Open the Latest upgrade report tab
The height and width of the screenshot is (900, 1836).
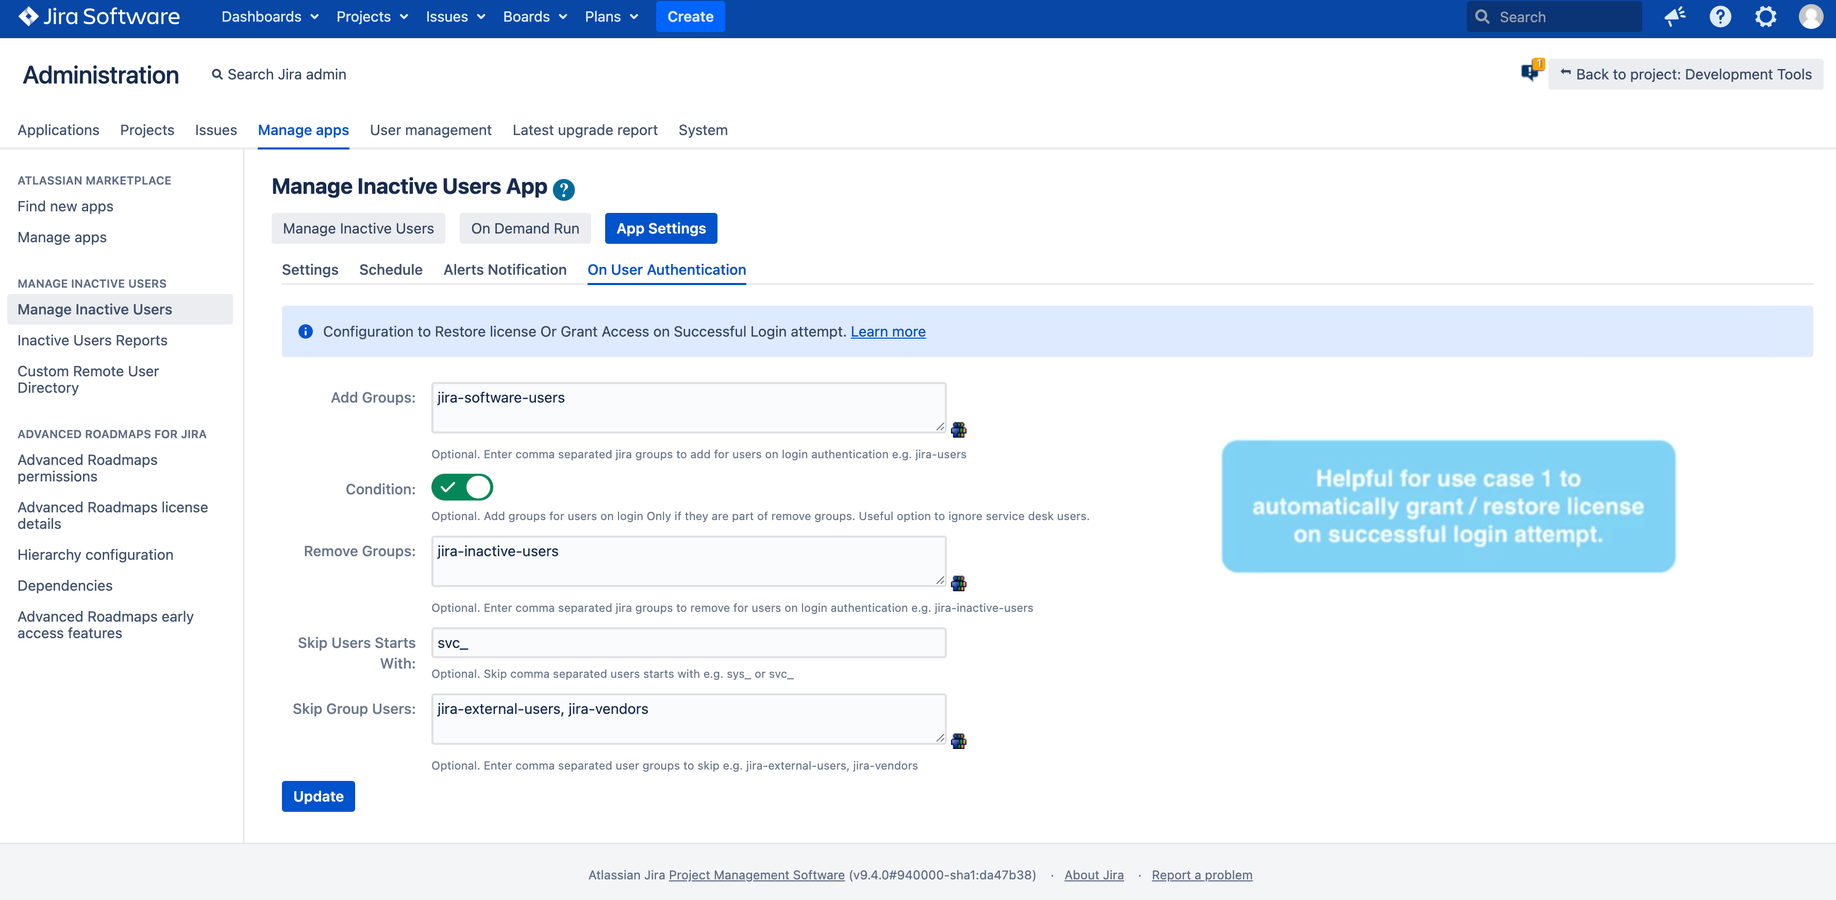click(x=585, y=130)
